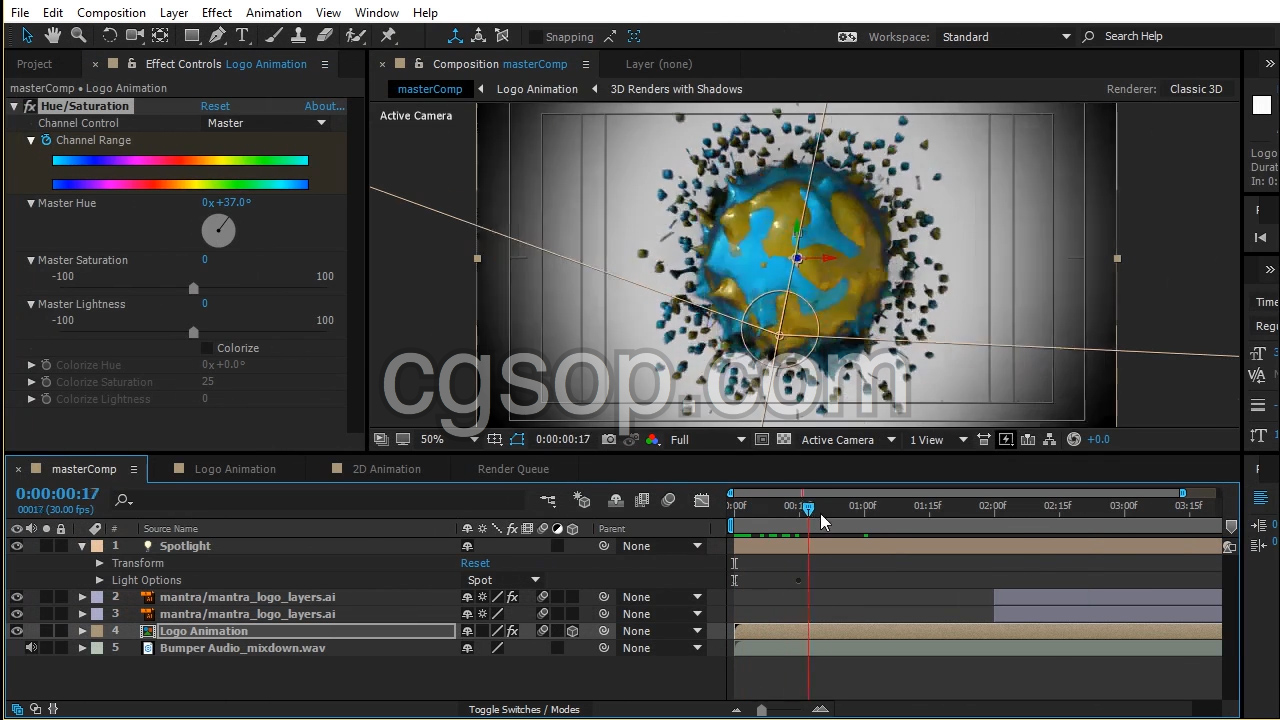The image size is (1280, 720).
Task: Reset the Hue/Saturation effect
Action: [215, 106]
